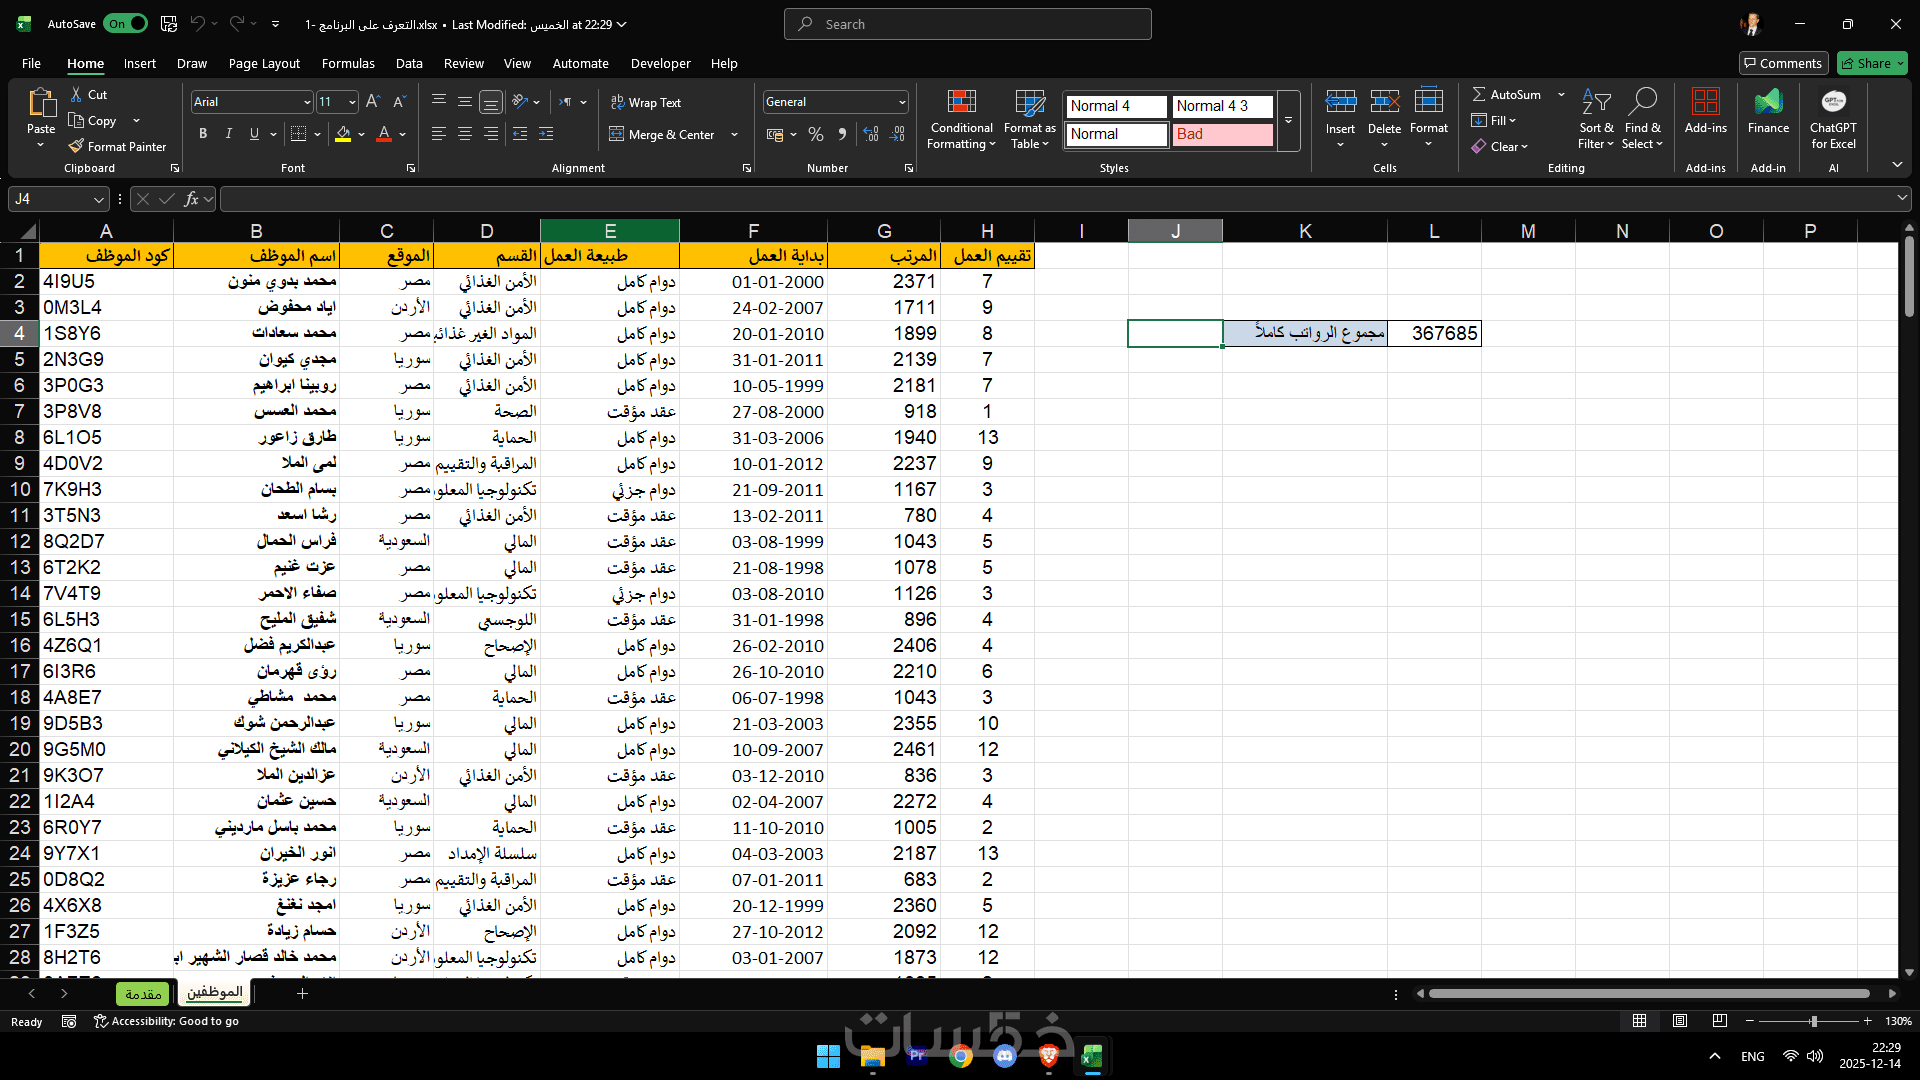The width and height of the screenshot is (1920, 1080).
Task: Click the percent style icon
Action: [816, 134]
